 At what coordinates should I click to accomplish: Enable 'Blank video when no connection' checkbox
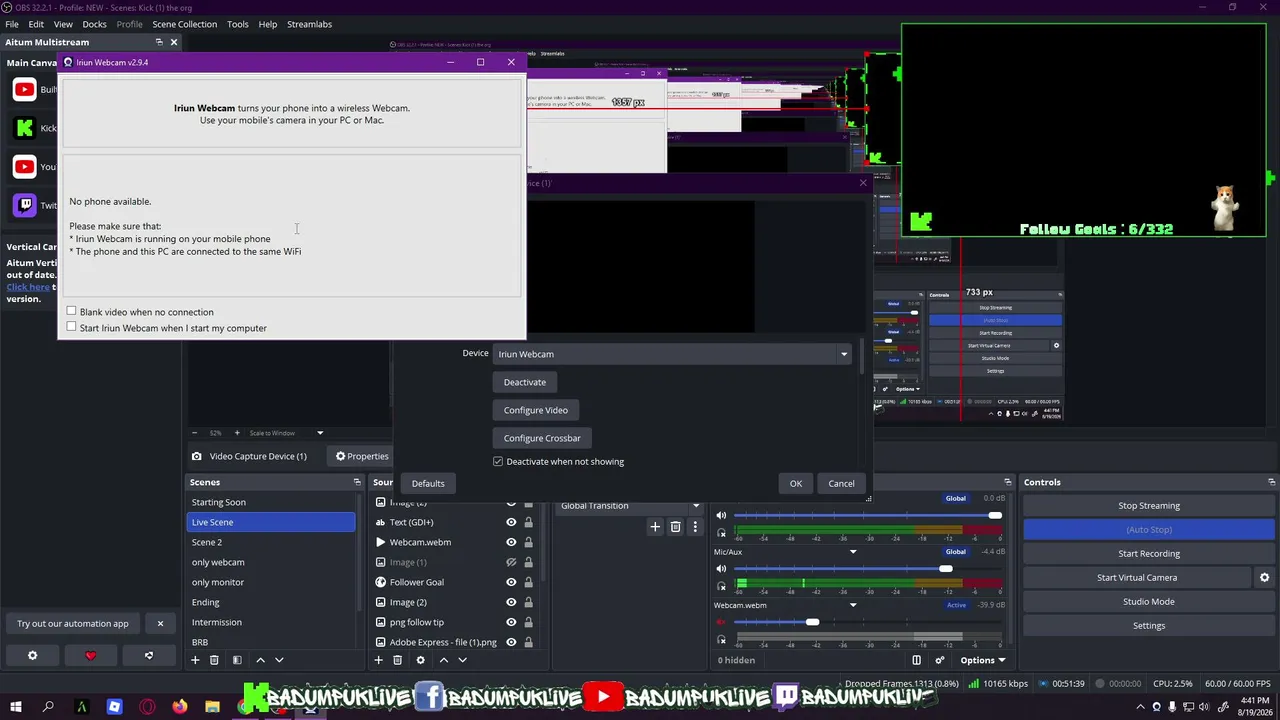coord(71,312)
